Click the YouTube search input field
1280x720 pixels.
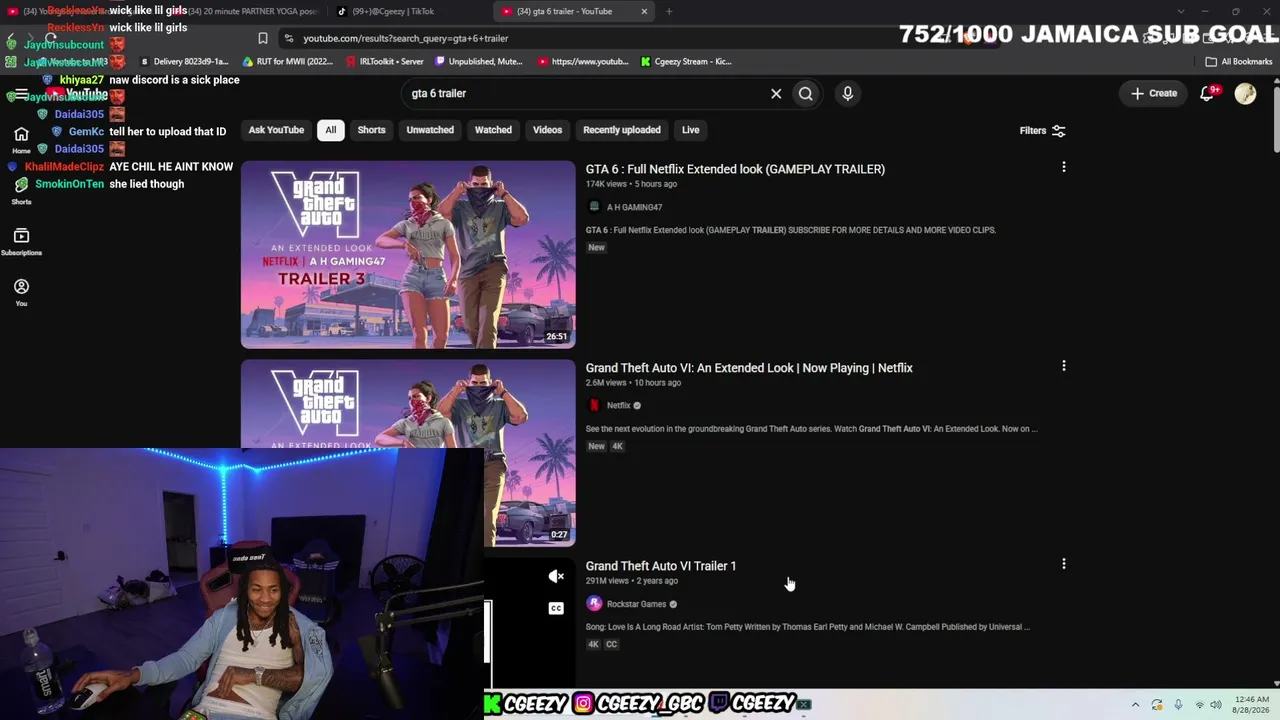(585, 93)
